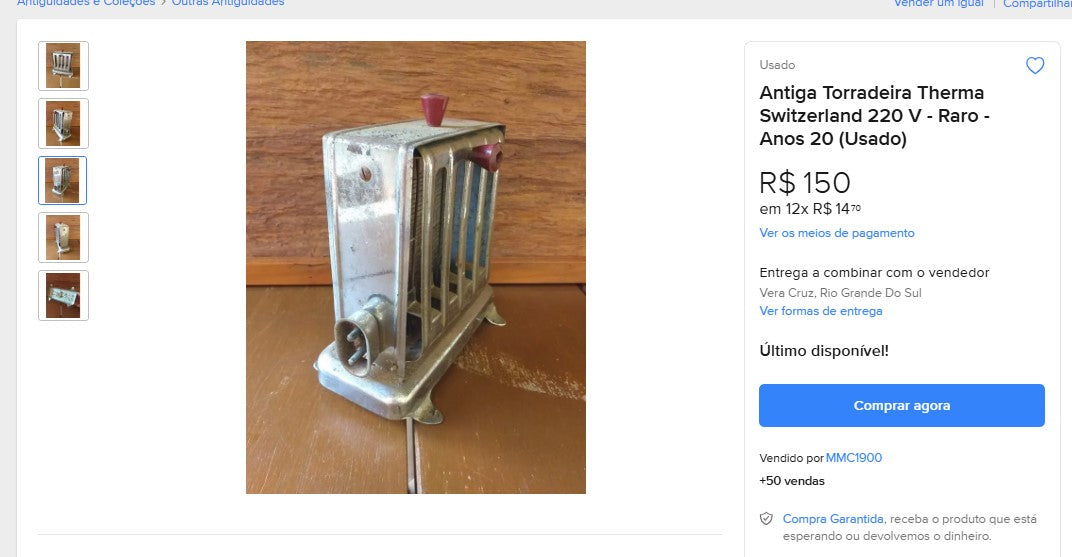Screen dimensions: 1072x557
Task: Go to Antiguidades e Coleções breadcrumb
Action: pyautogui.click(x=86, y=3)
